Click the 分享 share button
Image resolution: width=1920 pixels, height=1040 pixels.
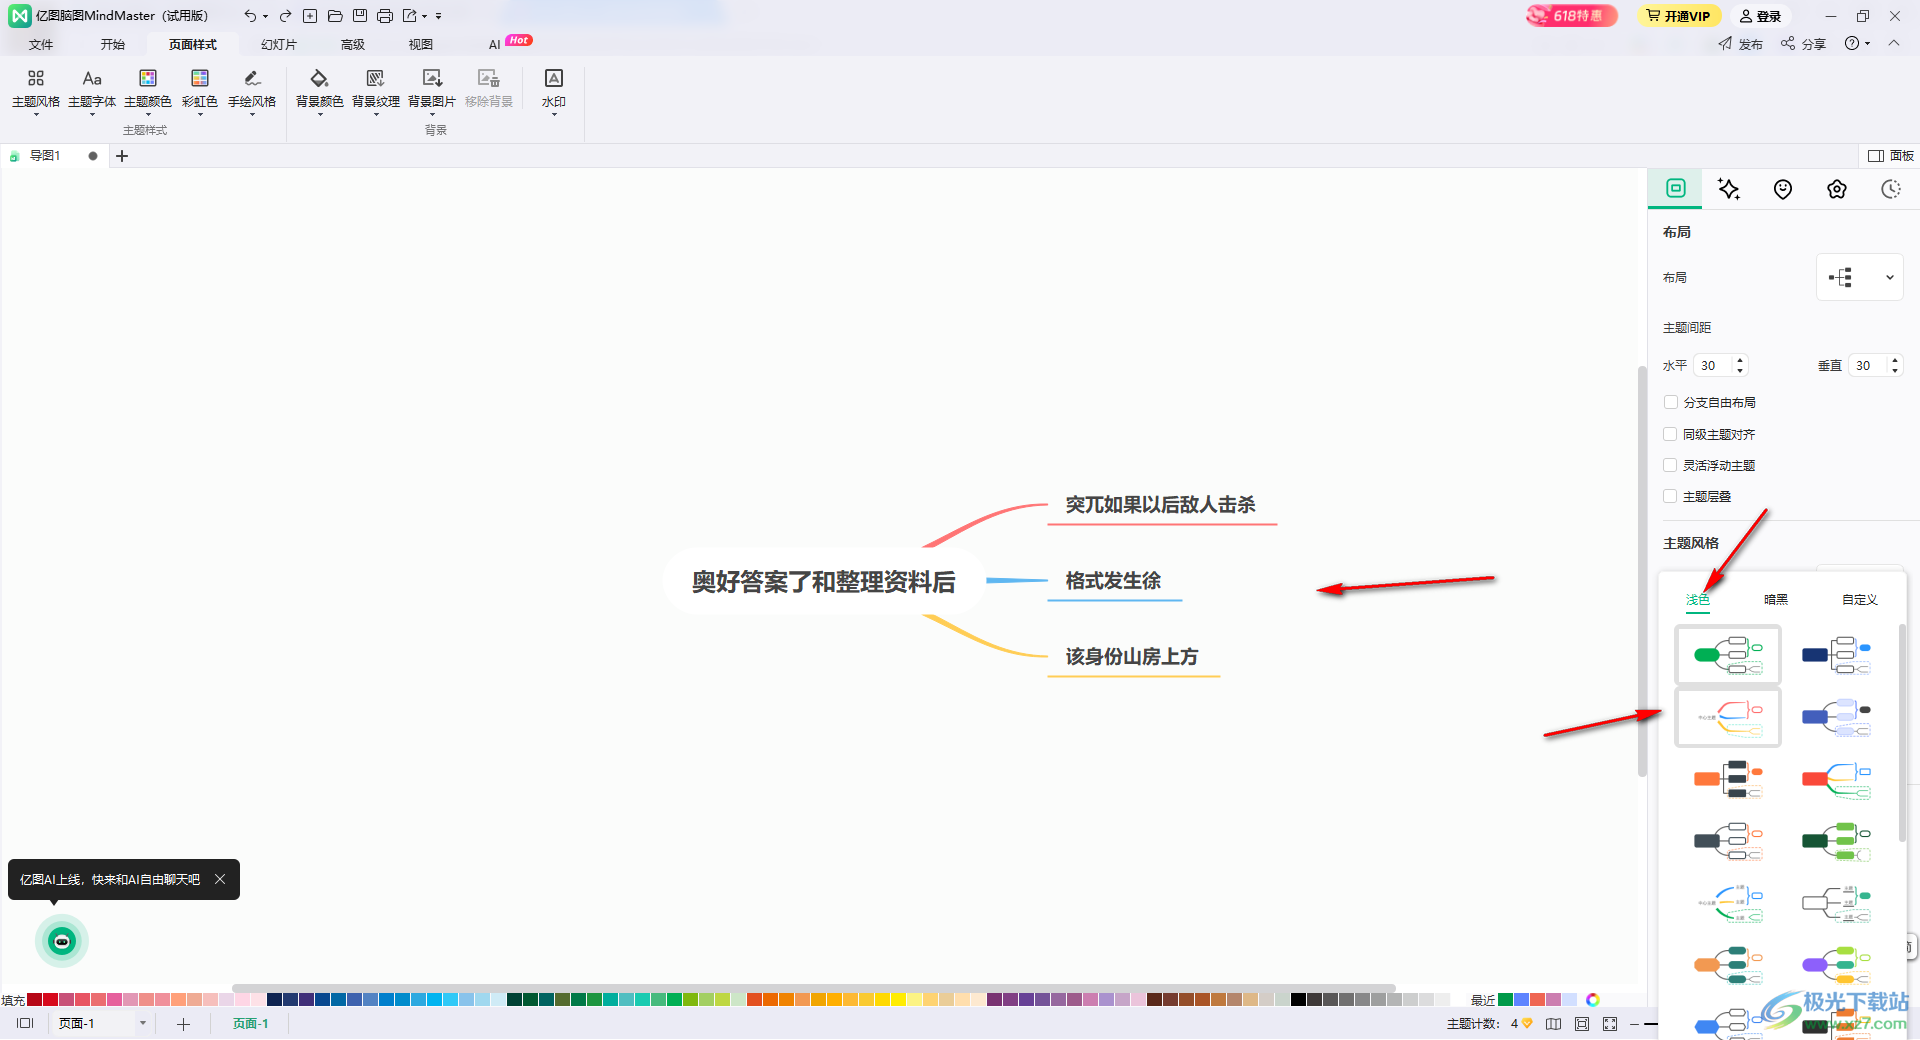(1803, 44)
